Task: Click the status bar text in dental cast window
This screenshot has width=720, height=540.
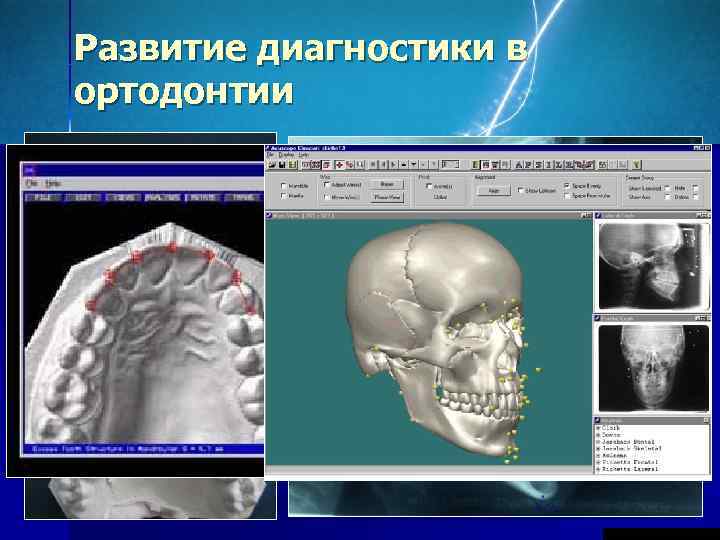Action: [128, 449]
